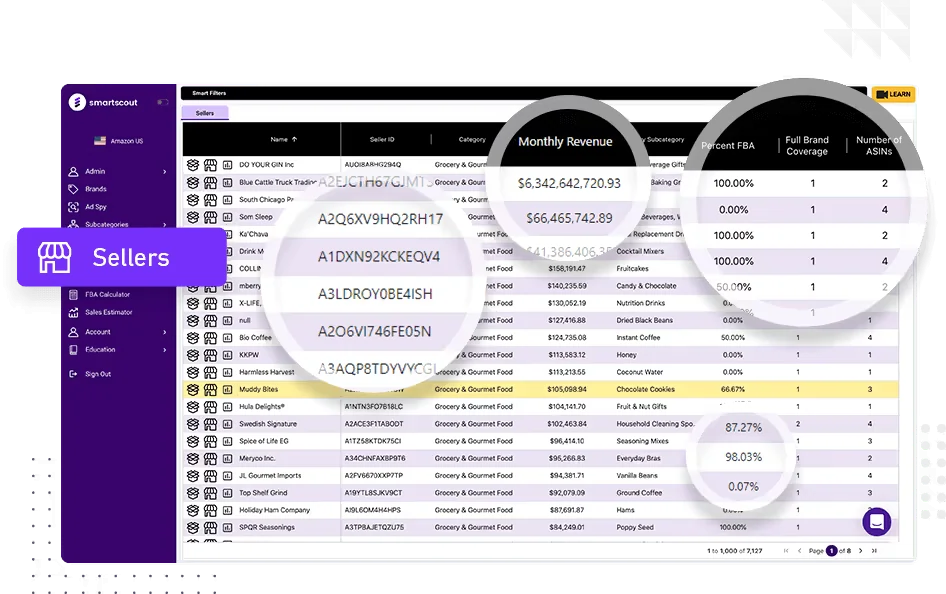Image resolution: width=946 pixels, height=594 pixels.
Task: Click the storefront icon for DO YOUR GIN Inc
Action: coord(211,164)
